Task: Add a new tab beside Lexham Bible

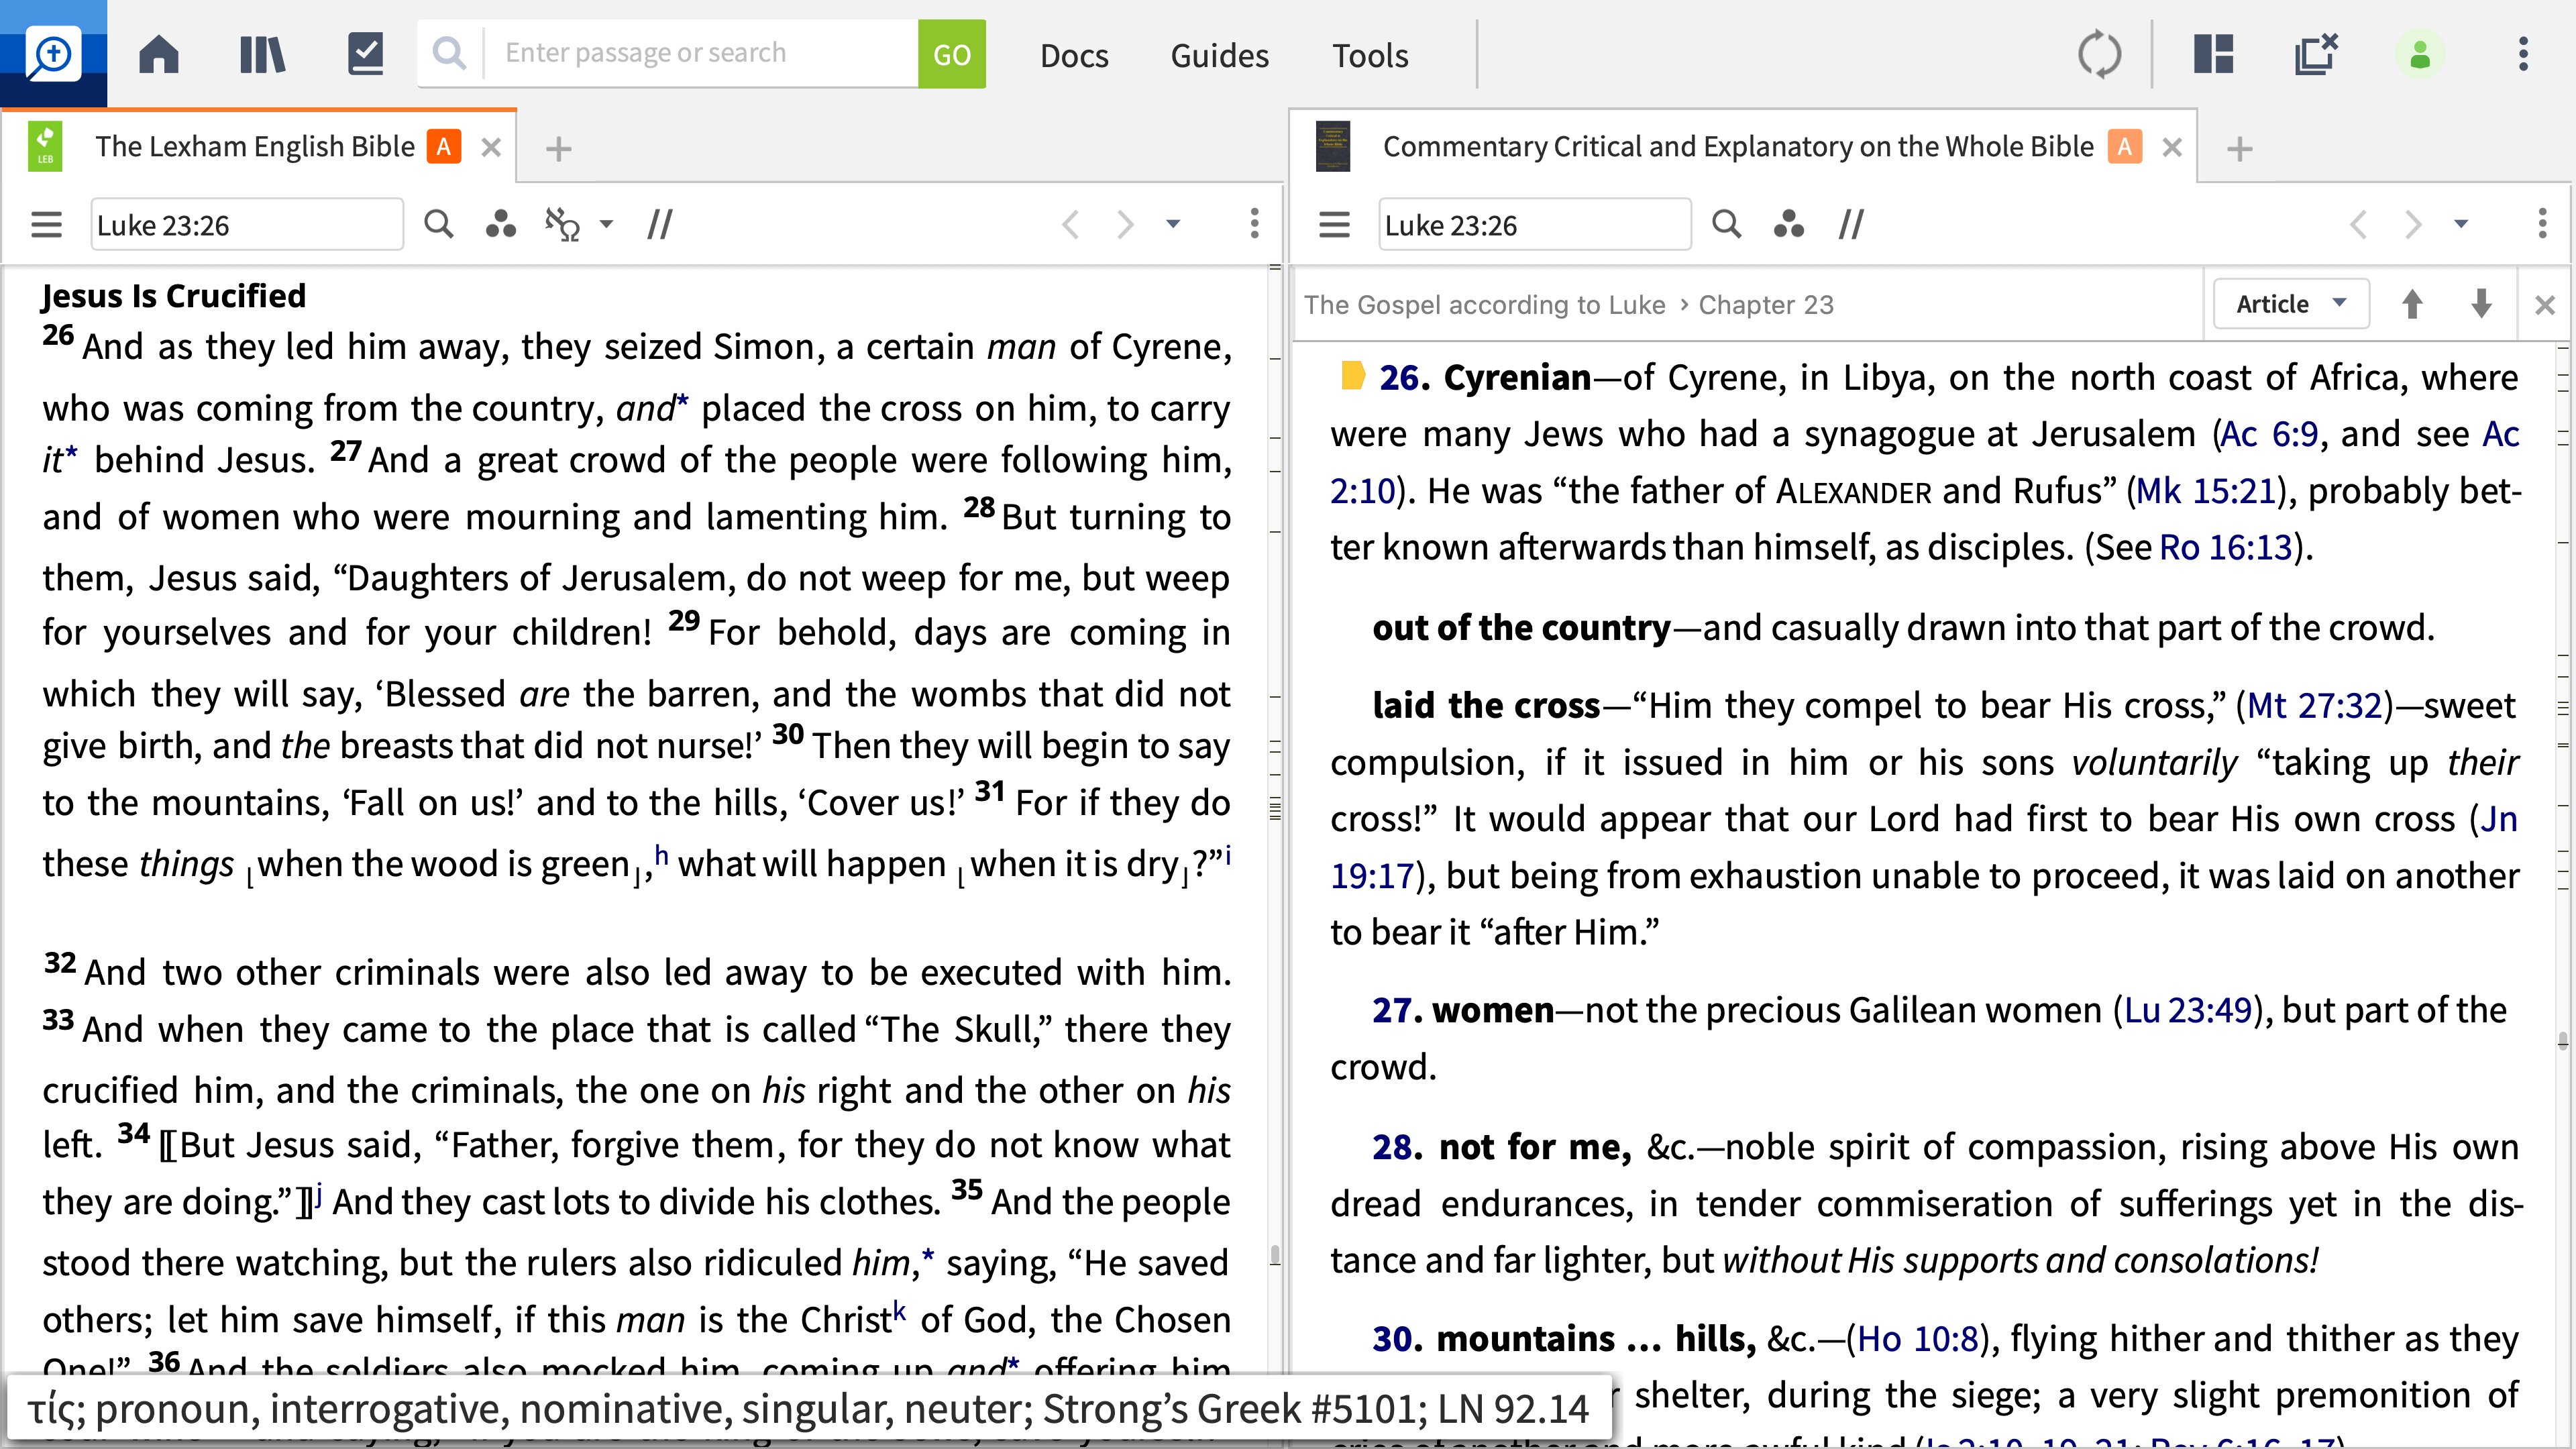Action: [558, 149]
